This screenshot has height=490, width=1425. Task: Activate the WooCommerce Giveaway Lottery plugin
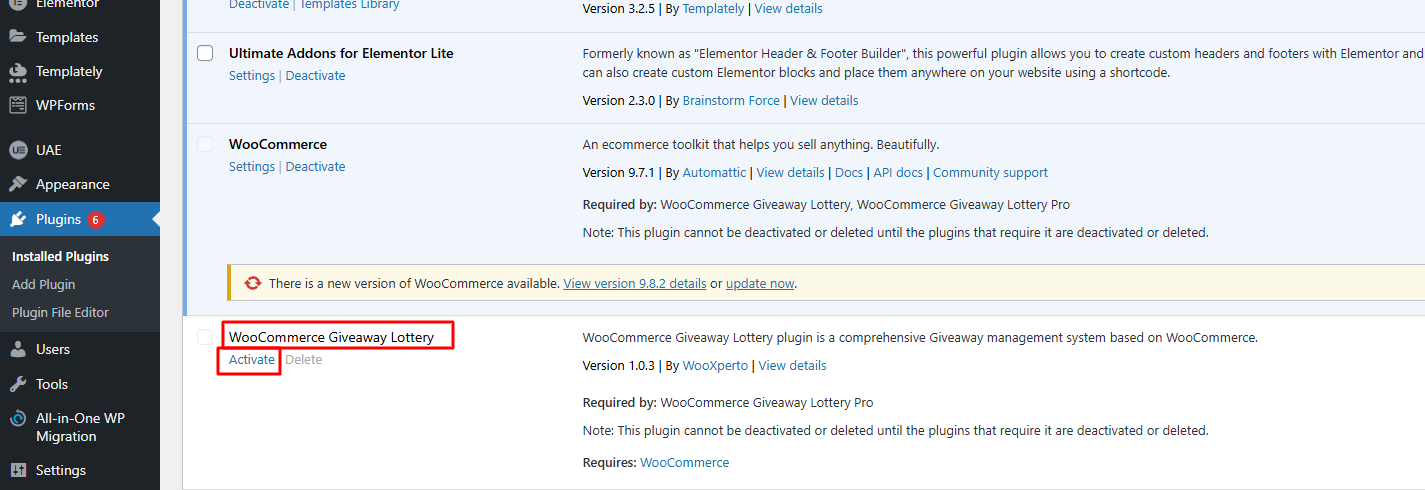tap(251, 359)
